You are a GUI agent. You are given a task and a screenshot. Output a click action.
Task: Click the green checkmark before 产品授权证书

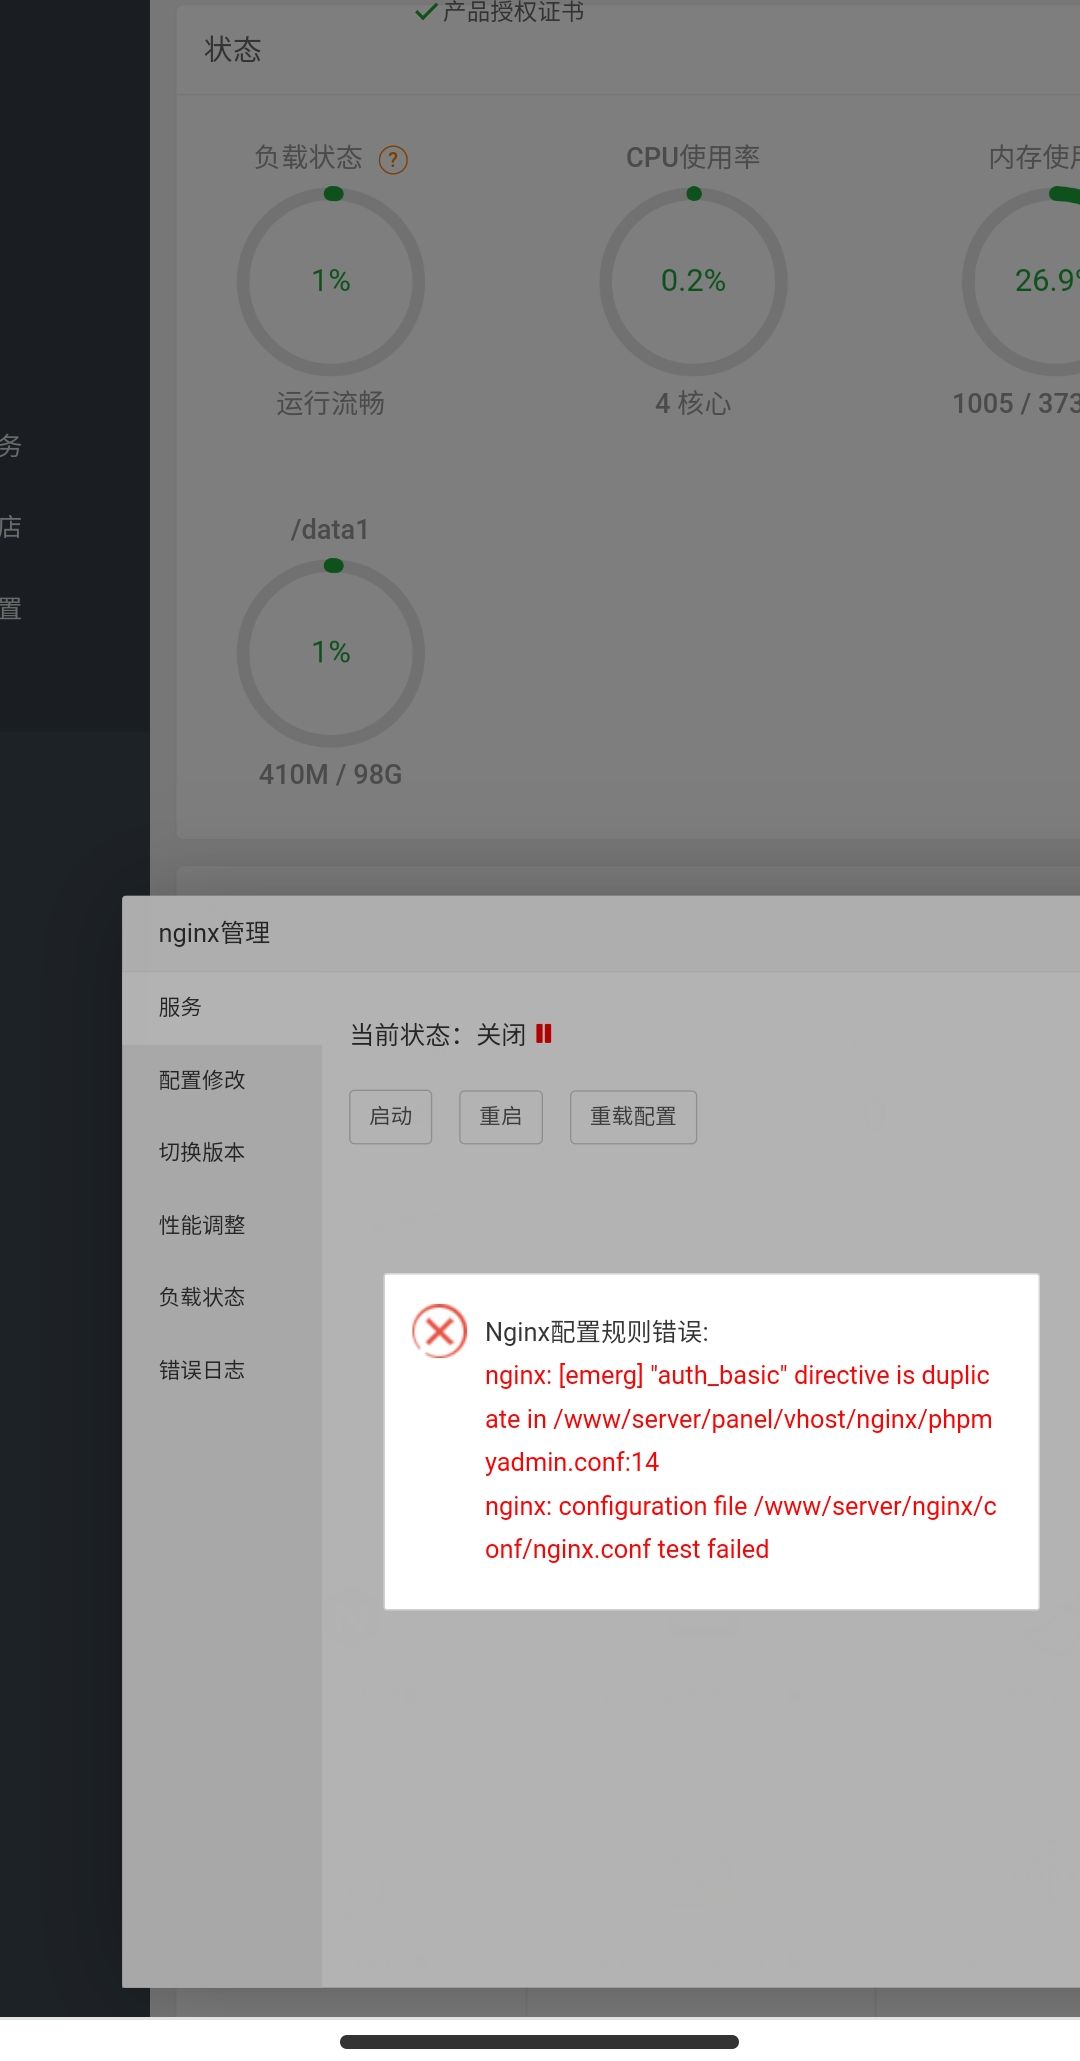coord(426,12)
